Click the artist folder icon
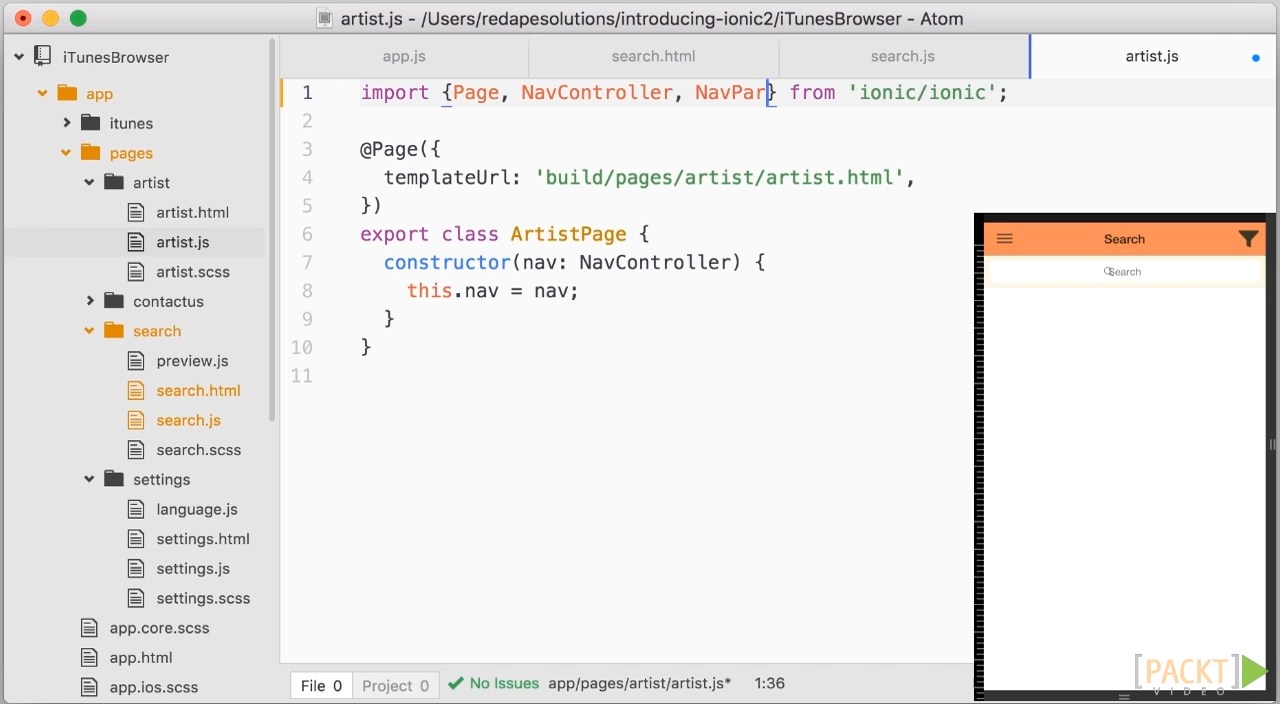Image resolution: width=1280 pixels, height=704 pixels. [x=115, y=182]
